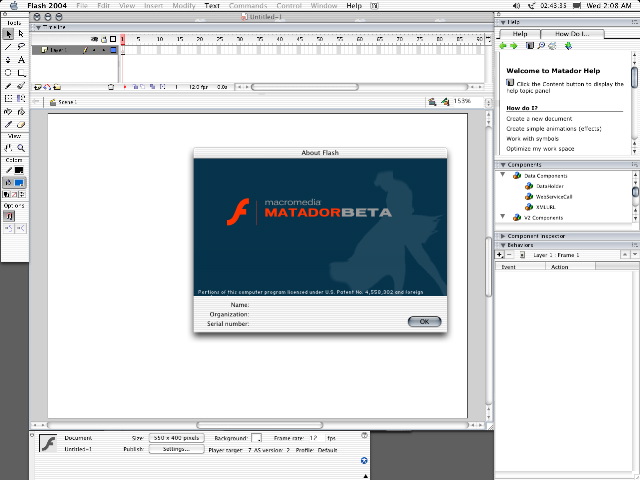Click Help panel forward arrow
This screenshot has height=480, width=640.
pyautogui.click(x=514, y=46)
